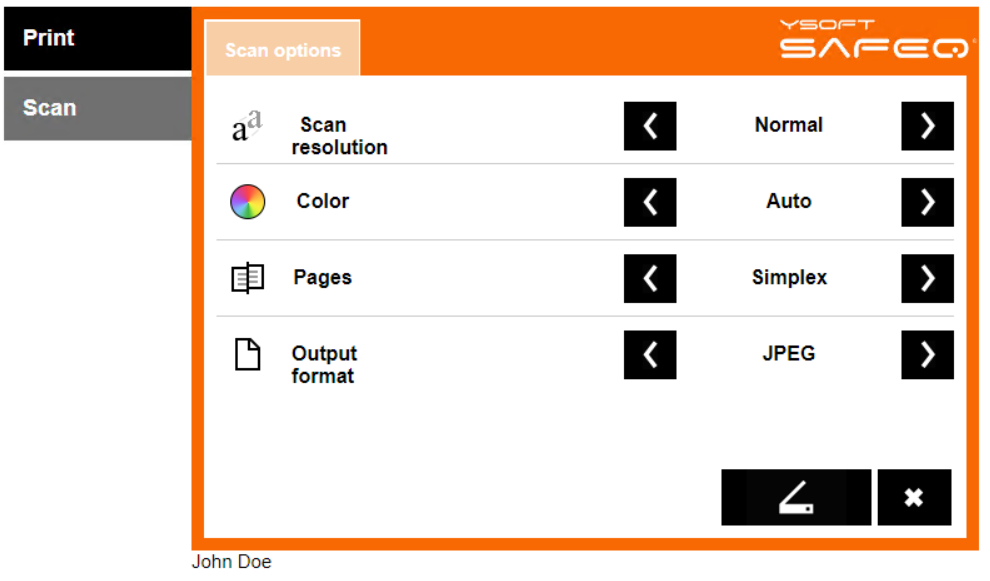
Task: Select the Scan menu item
Action: point(97,108)
